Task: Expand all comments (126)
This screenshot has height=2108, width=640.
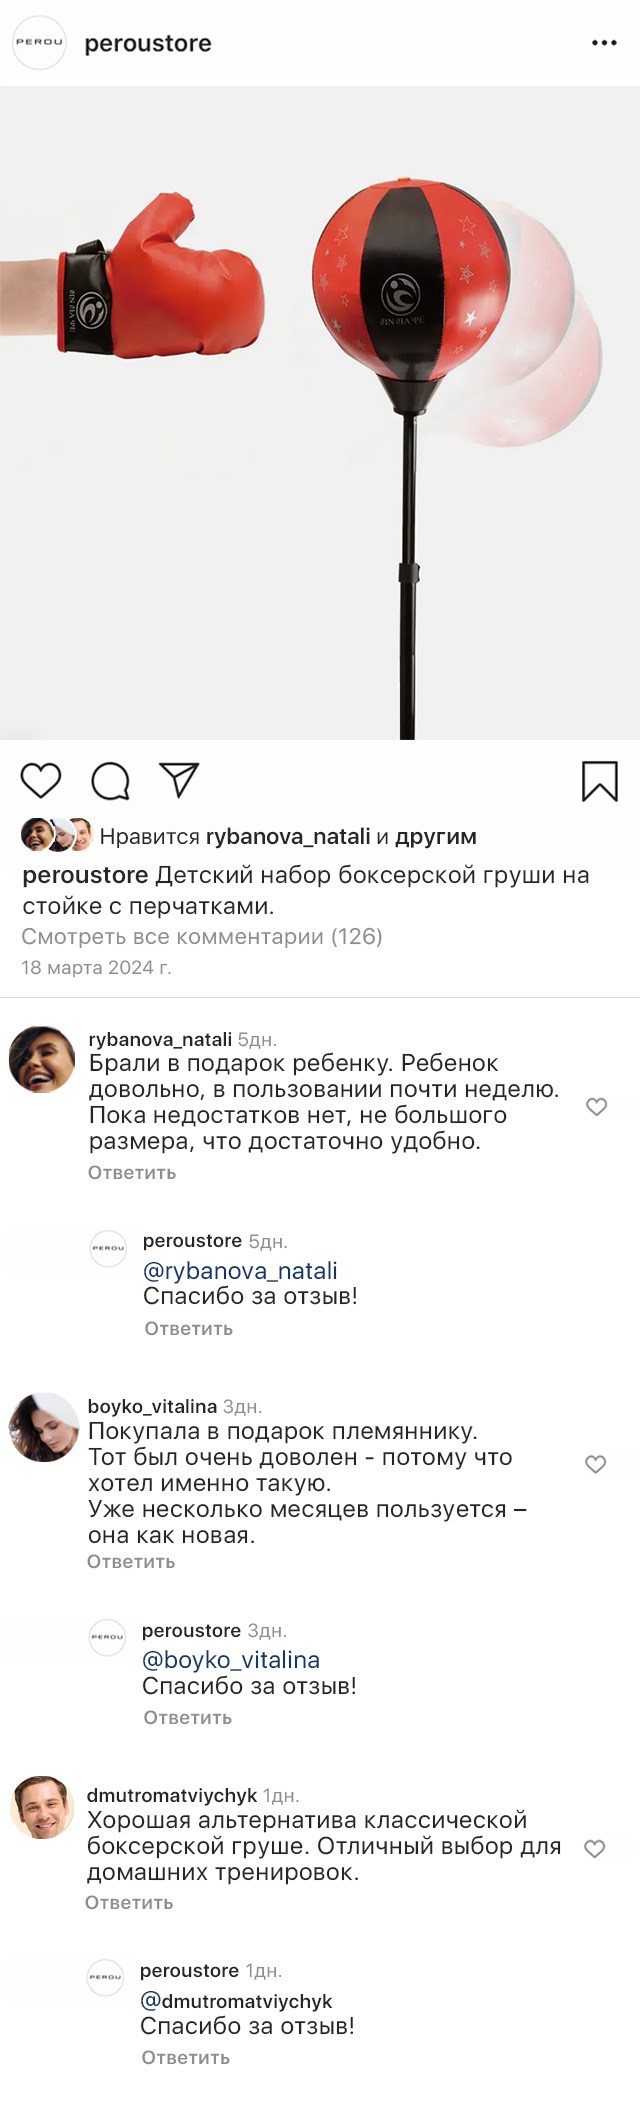Action: (202, 936)
